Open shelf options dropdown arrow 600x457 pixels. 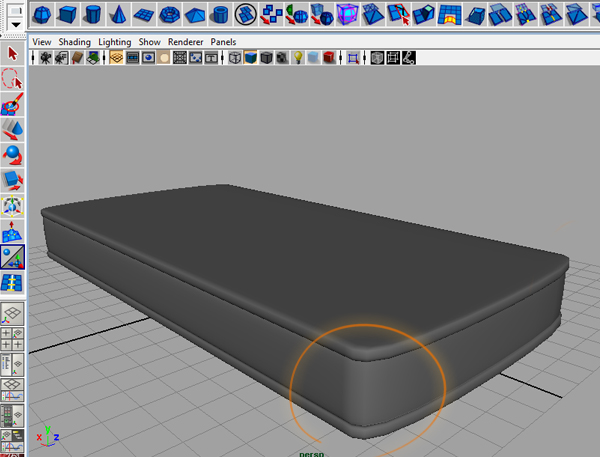tap(16, 24)
